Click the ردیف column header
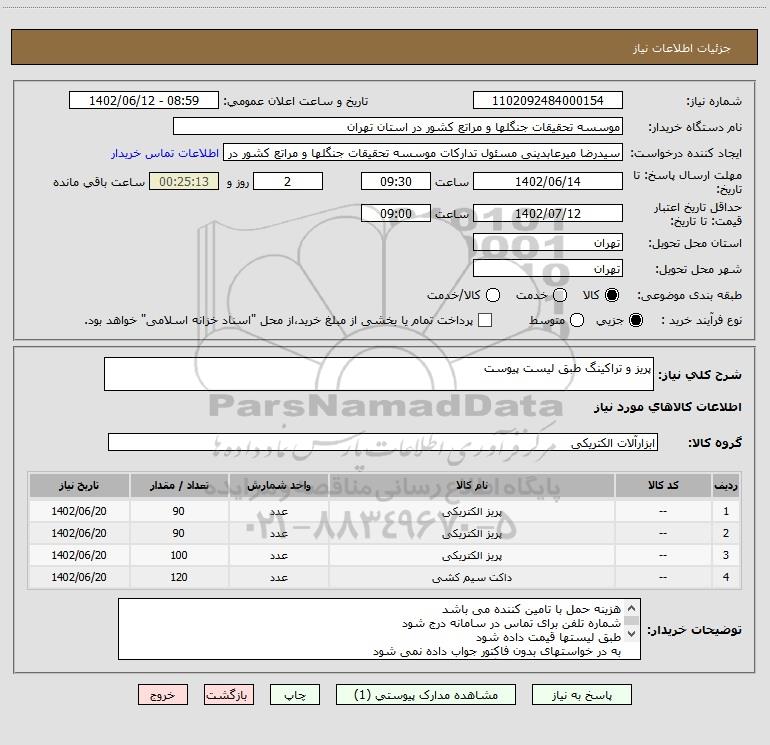The width and height of the screenshot is (770, 745). click(x=726, y=486)
